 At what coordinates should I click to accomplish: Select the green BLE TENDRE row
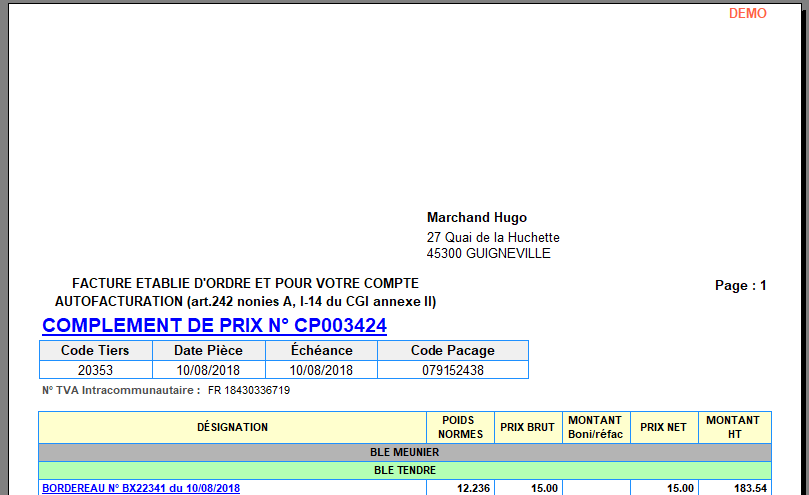(x=405, y=469)
